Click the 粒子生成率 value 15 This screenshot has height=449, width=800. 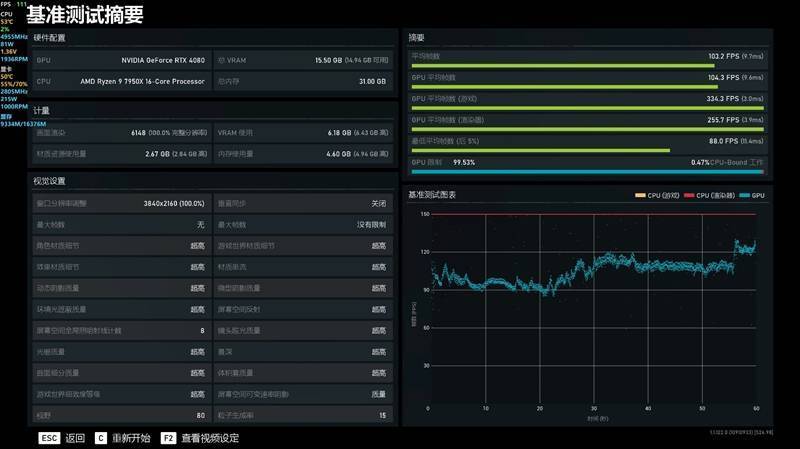click(383, 416)
